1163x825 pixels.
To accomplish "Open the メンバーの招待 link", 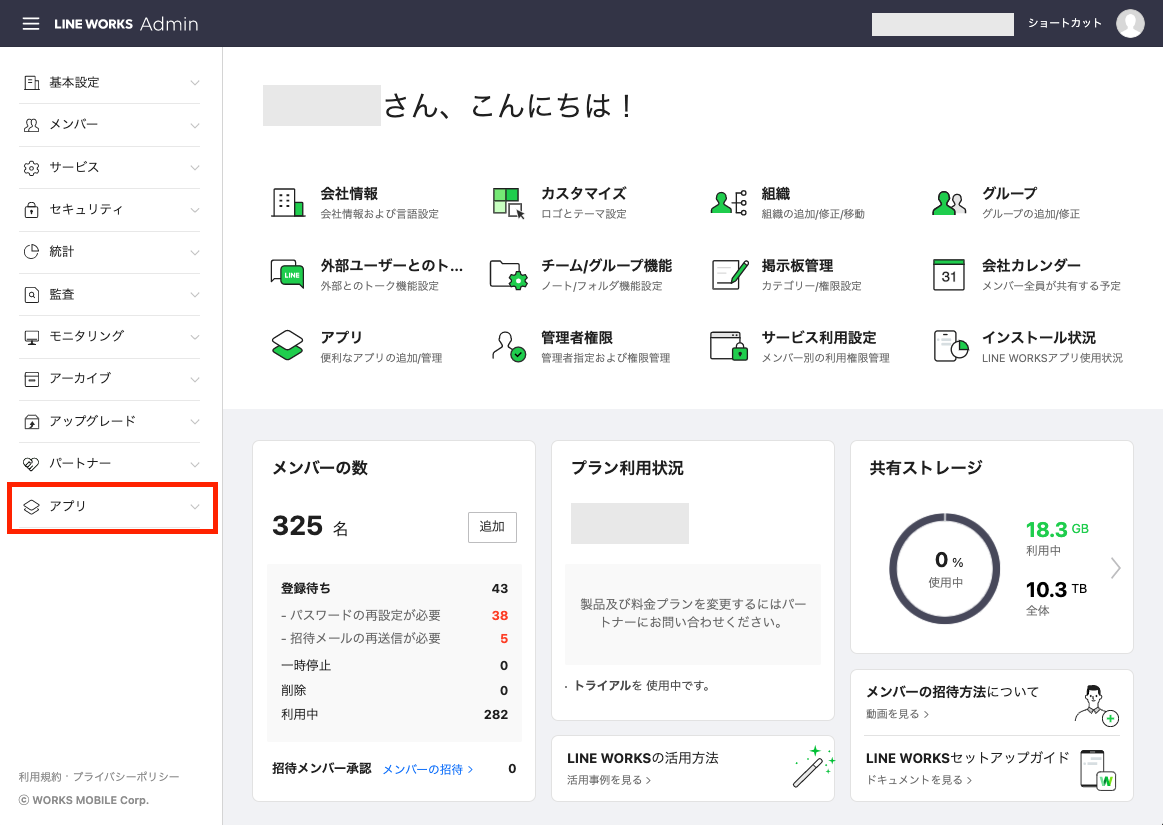I will click(x=428, y=769).
